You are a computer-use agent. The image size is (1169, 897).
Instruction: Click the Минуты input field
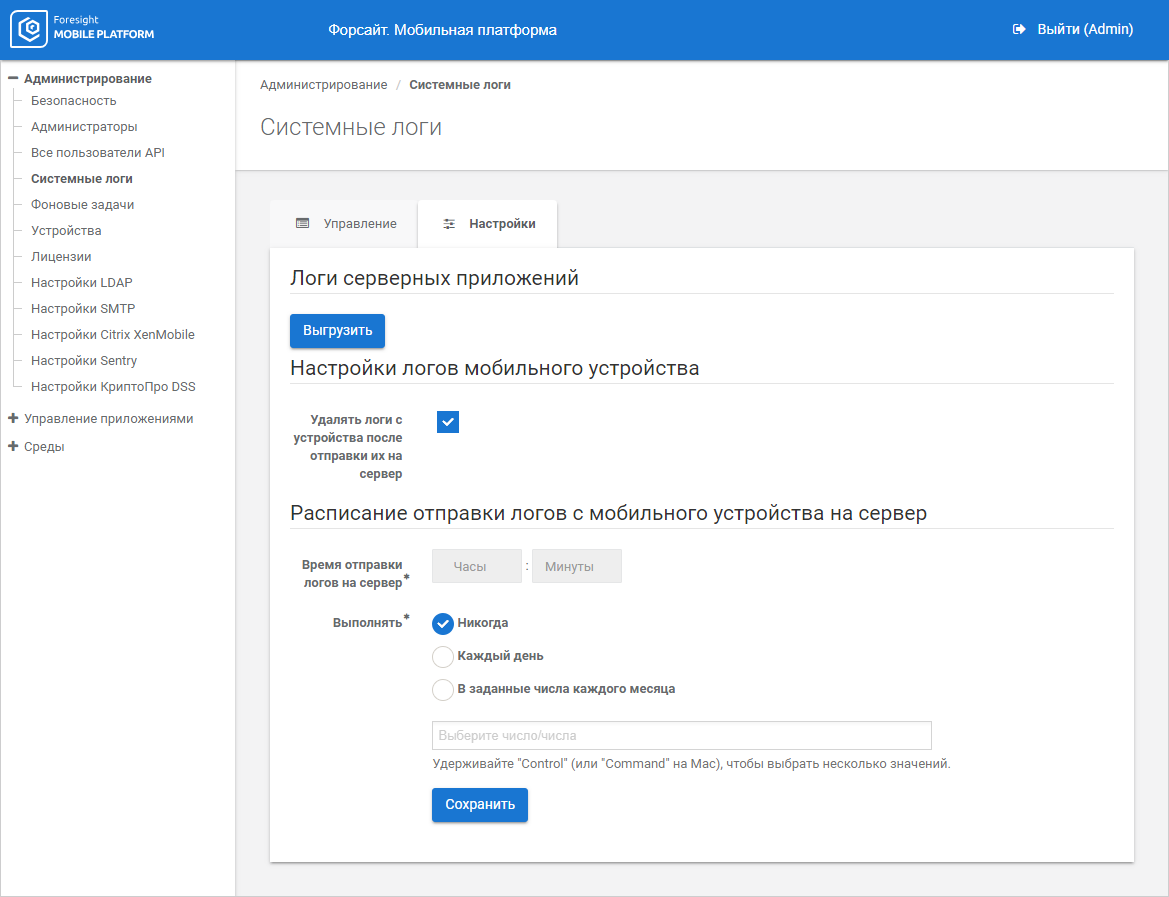tap(577, 567)
